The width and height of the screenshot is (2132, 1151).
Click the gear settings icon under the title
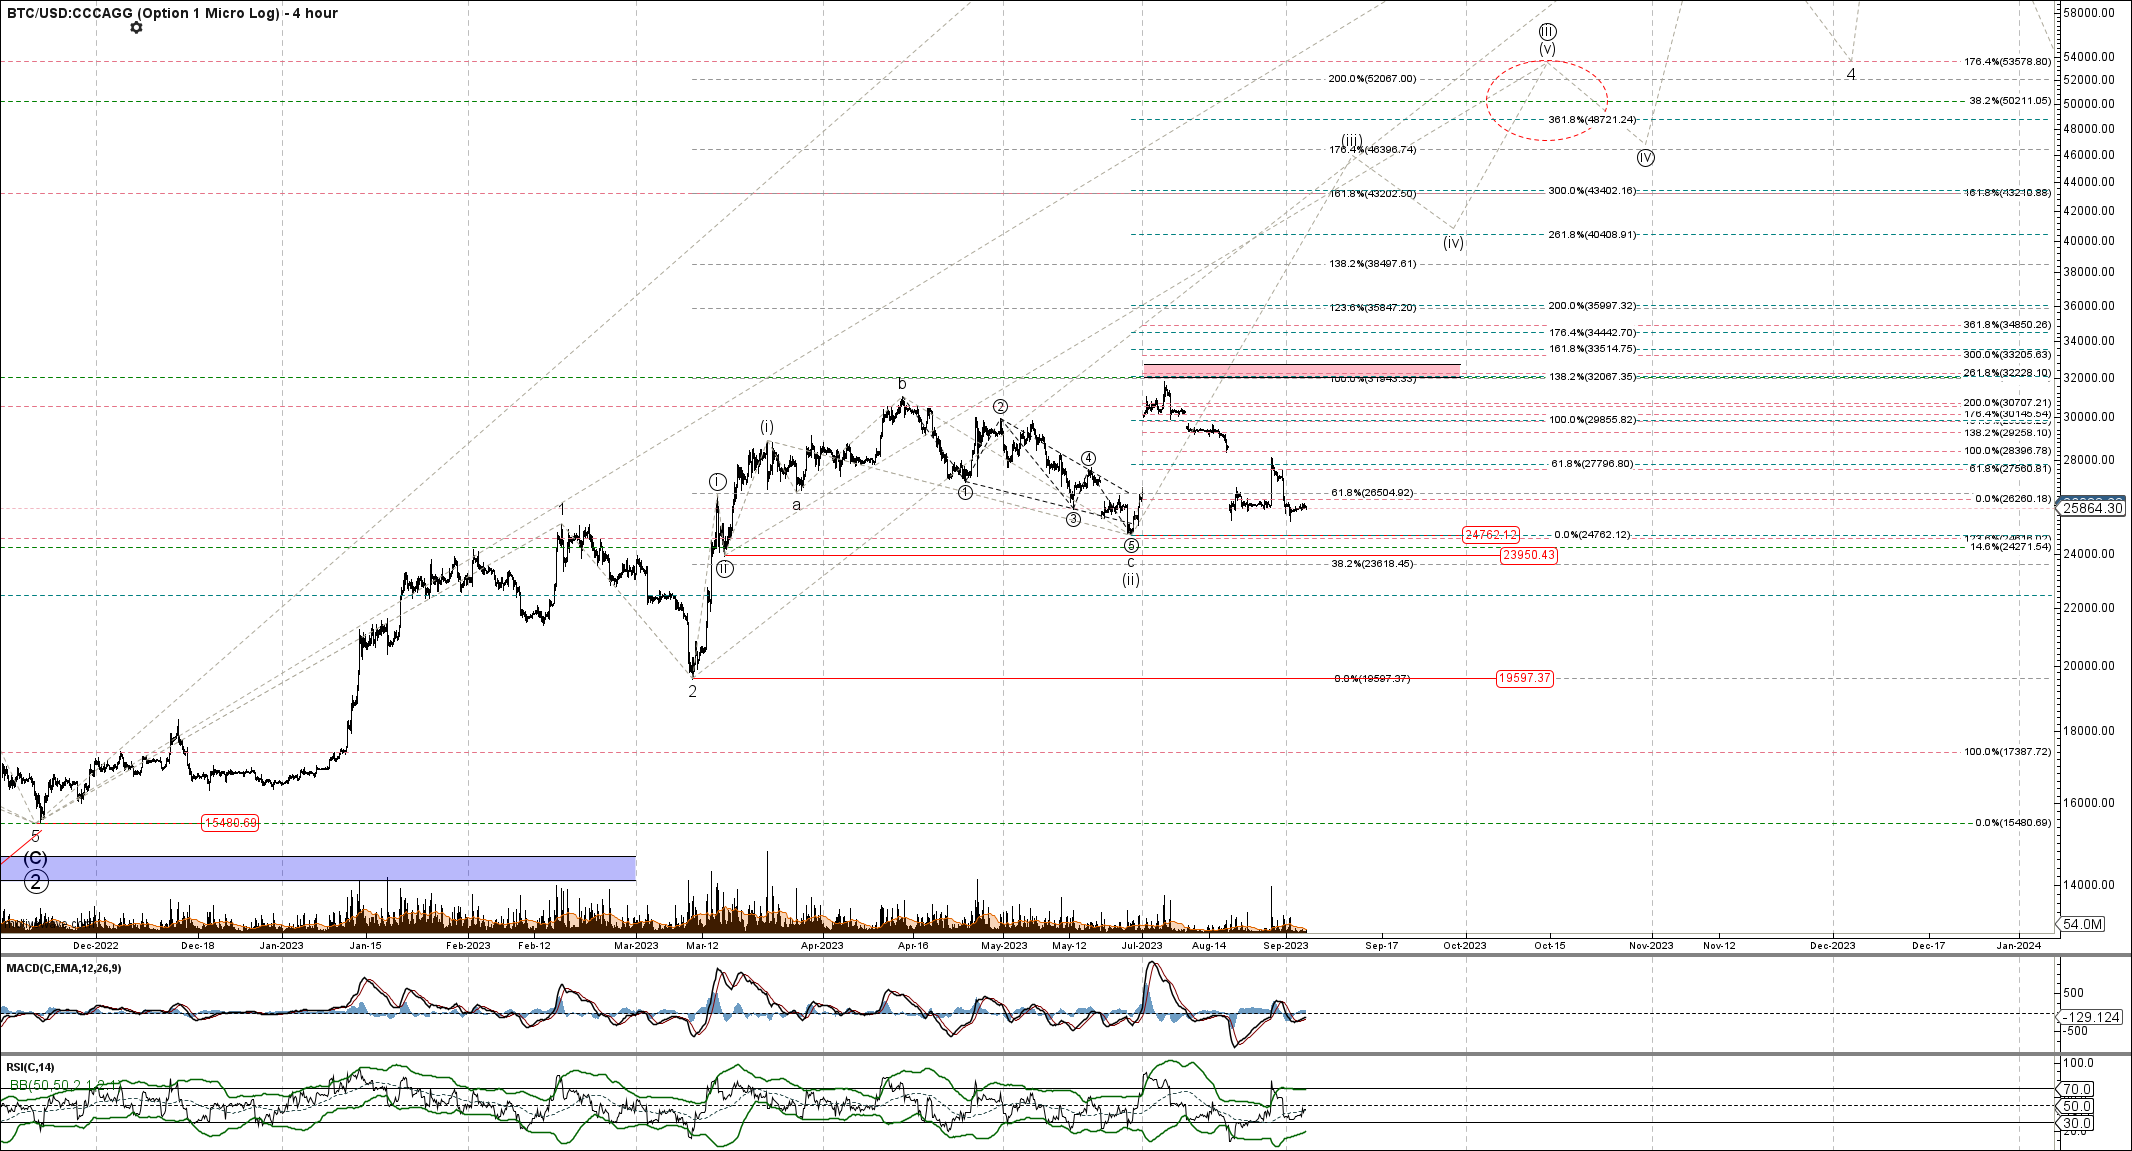coord(136,28)
